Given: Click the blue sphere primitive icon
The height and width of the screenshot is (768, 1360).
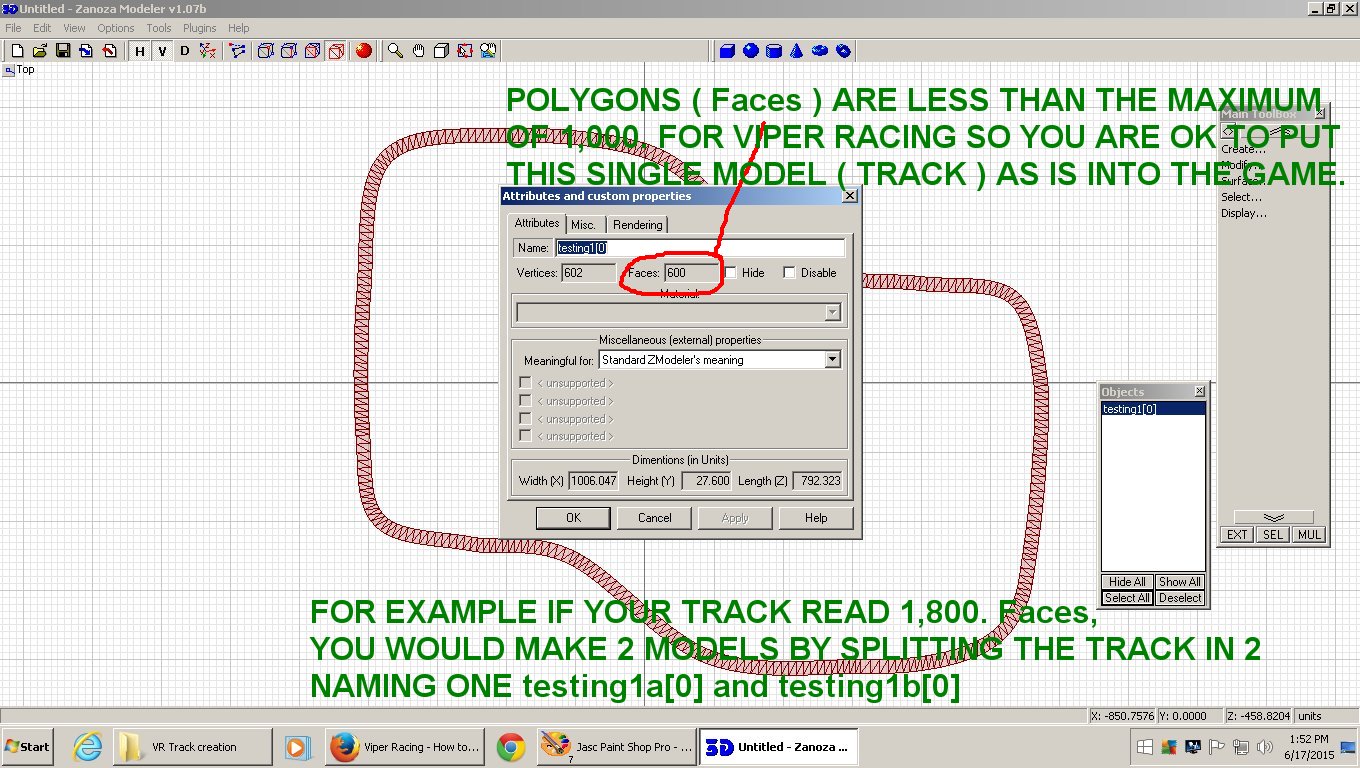Looking at the screenshot, I should (751, 51).
